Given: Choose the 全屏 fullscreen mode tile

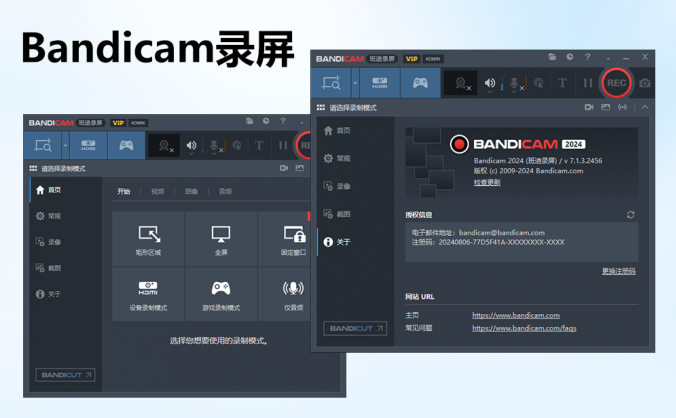Looking at the screenshot, I should coord(221,239).
